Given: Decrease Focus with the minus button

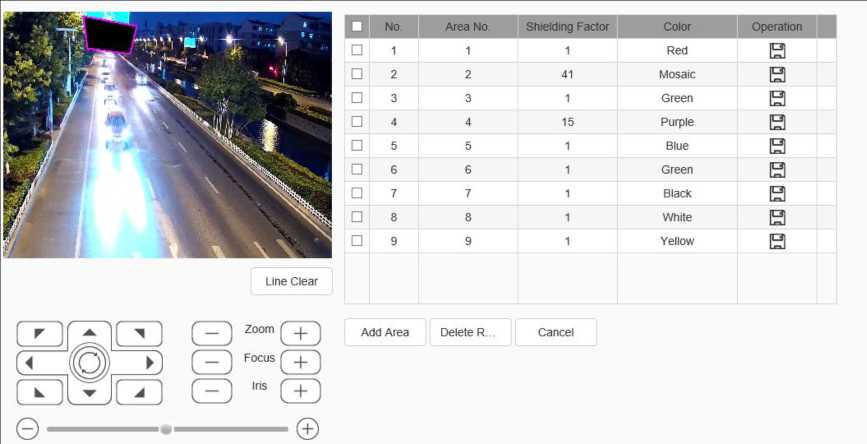Looking at the screenshot, I should pyautogui.click(x=211, y=362).
